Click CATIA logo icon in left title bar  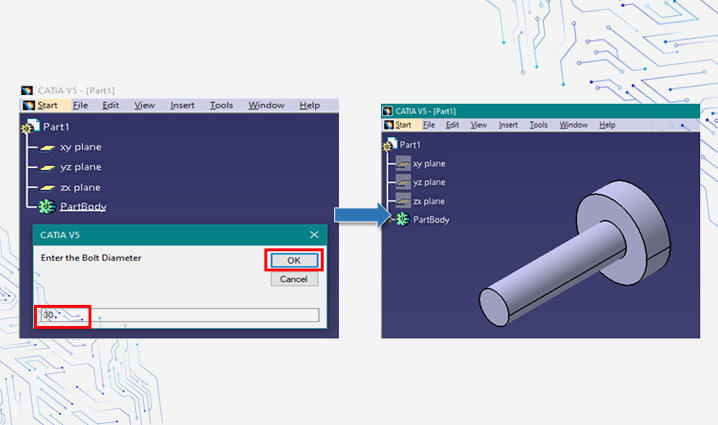[27, 91]
